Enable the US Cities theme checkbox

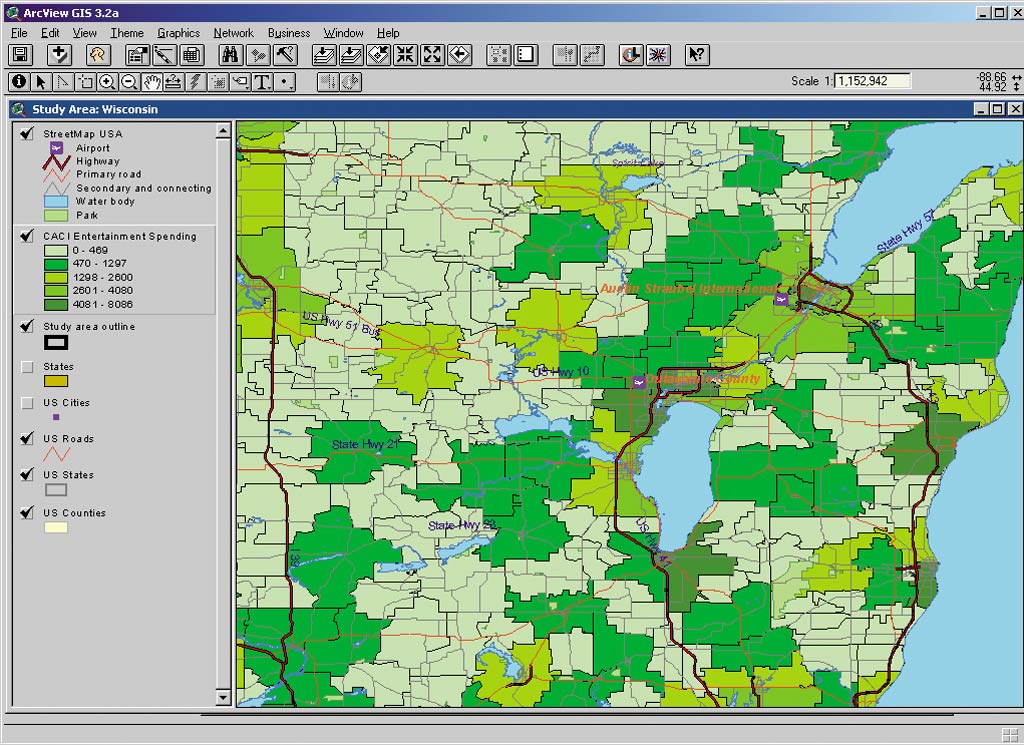coord(27,403)
